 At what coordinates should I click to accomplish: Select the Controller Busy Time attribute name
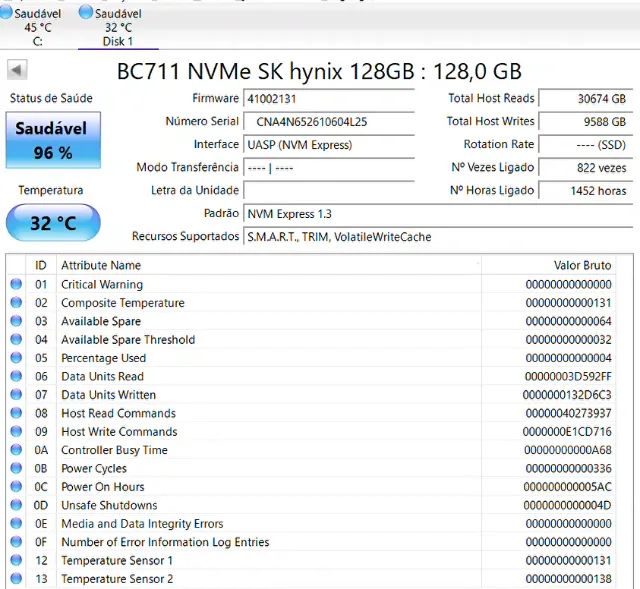pyautogui.click(x=114, y=450)
